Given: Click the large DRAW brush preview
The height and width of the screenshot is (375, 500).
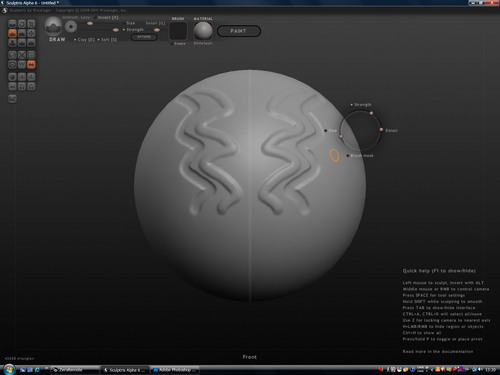Looking at the screenshot, I should [53, 26].
